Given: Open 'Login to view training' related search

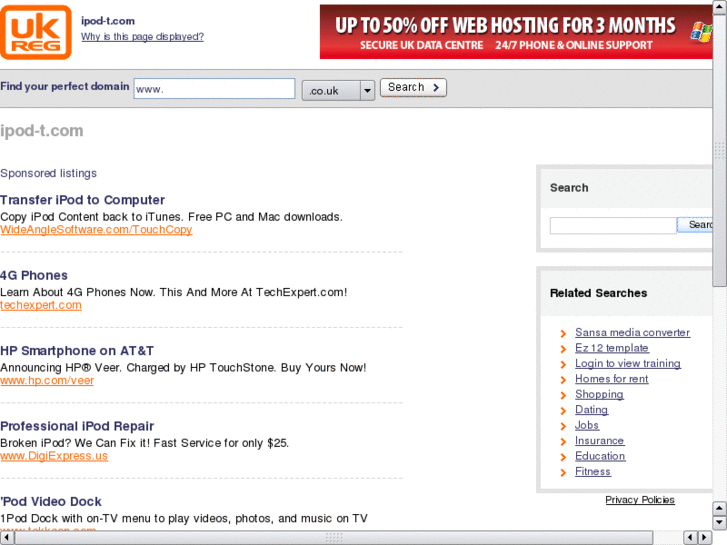Looking at the screenshot, I should point(628,364).
